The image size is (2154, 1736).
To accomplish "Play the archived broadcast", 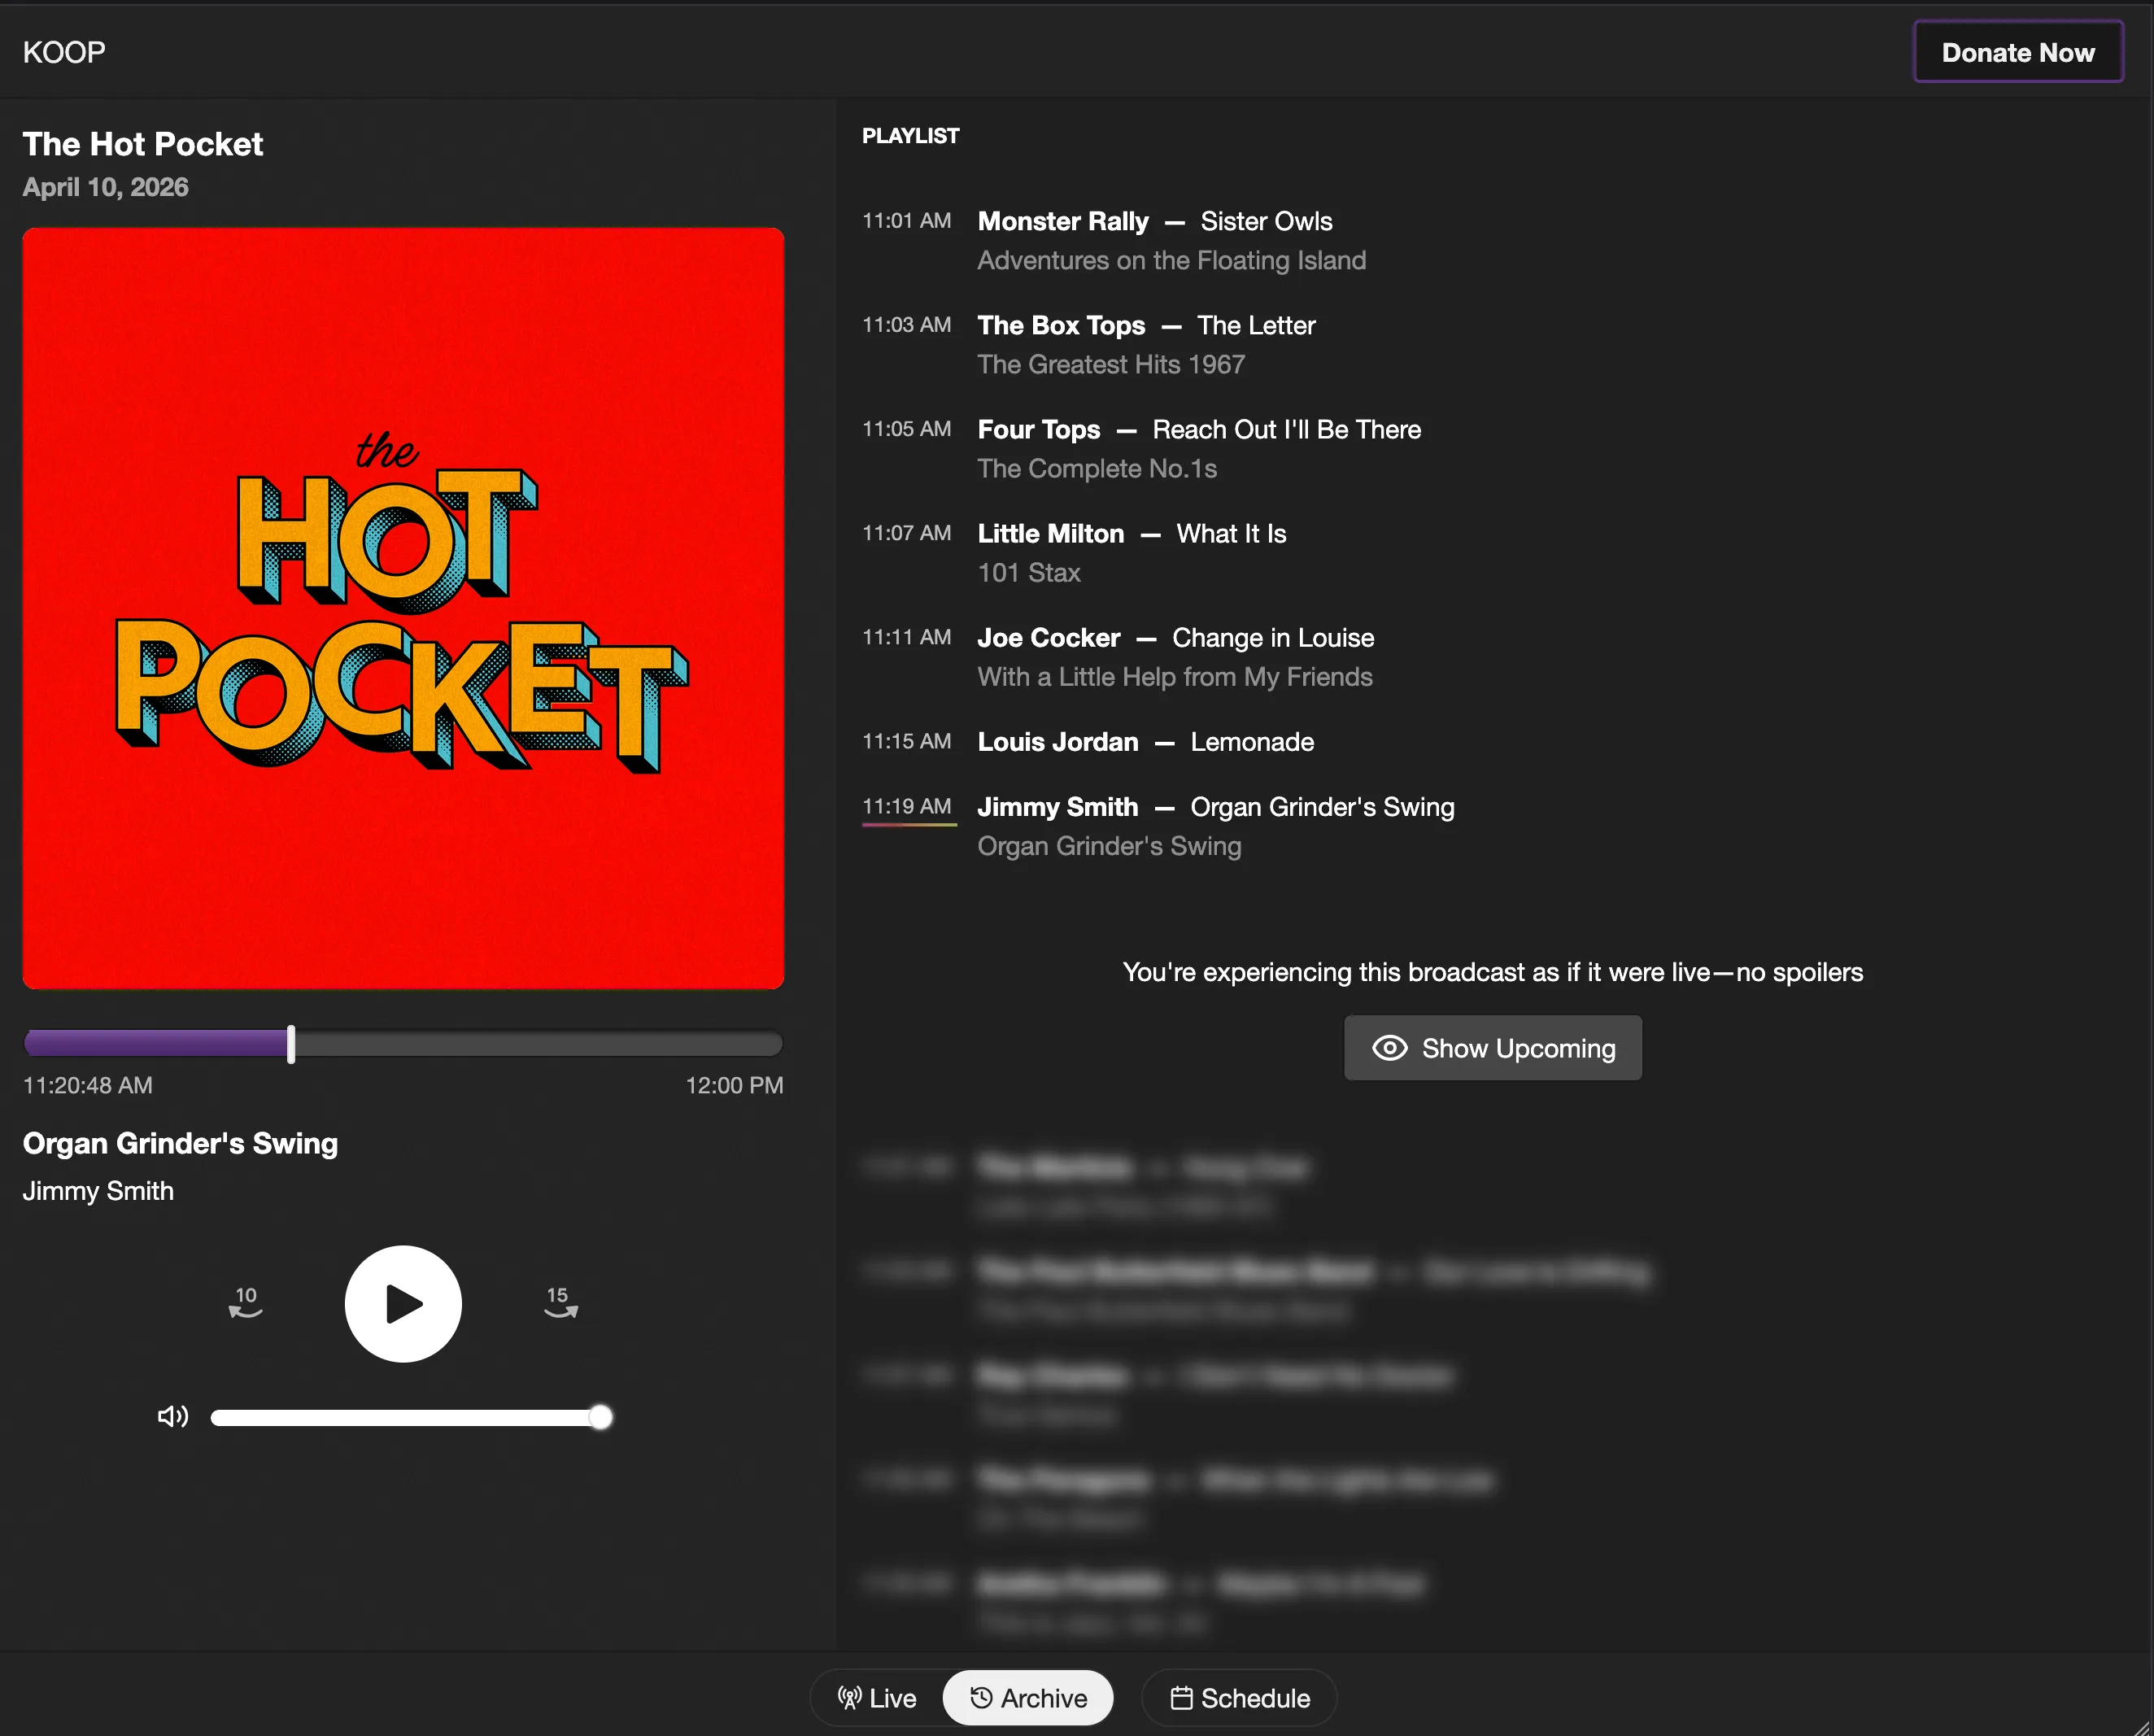I will point(403,1303).
